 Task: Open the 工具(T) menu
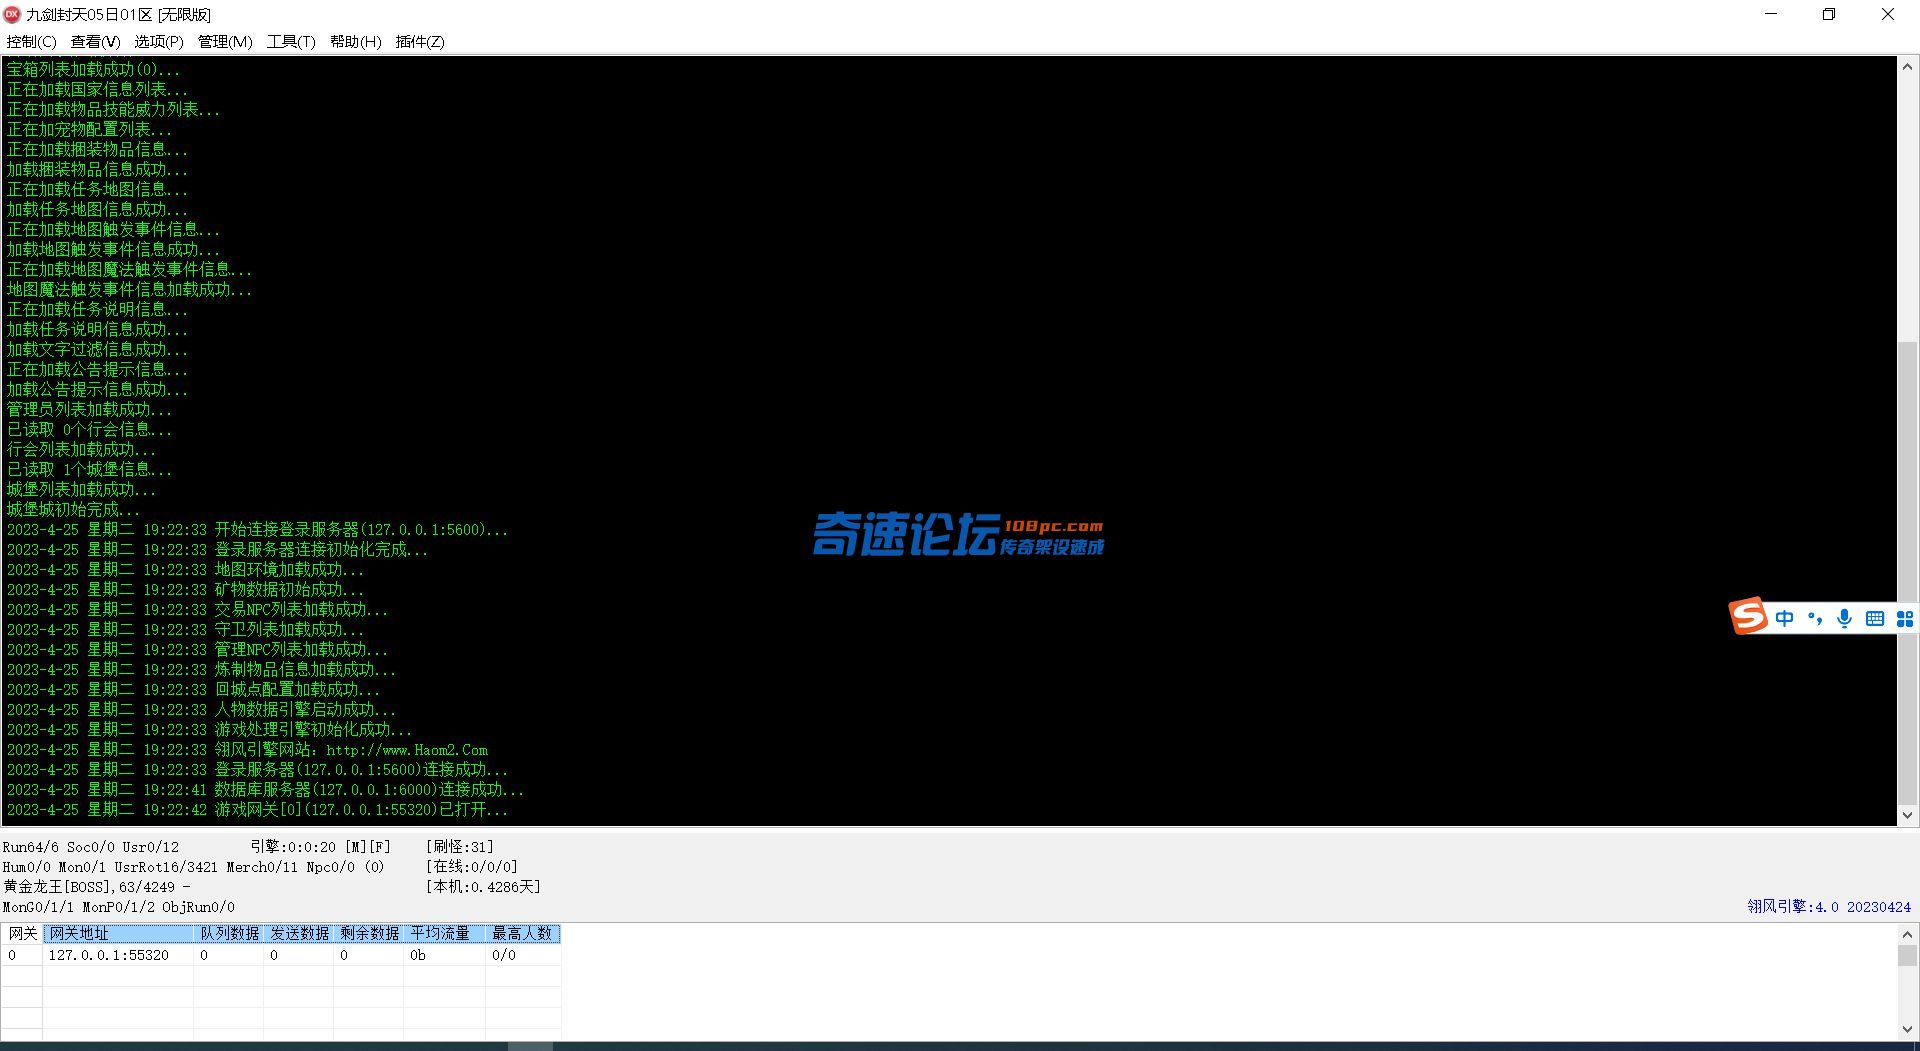tap(291, 42)
